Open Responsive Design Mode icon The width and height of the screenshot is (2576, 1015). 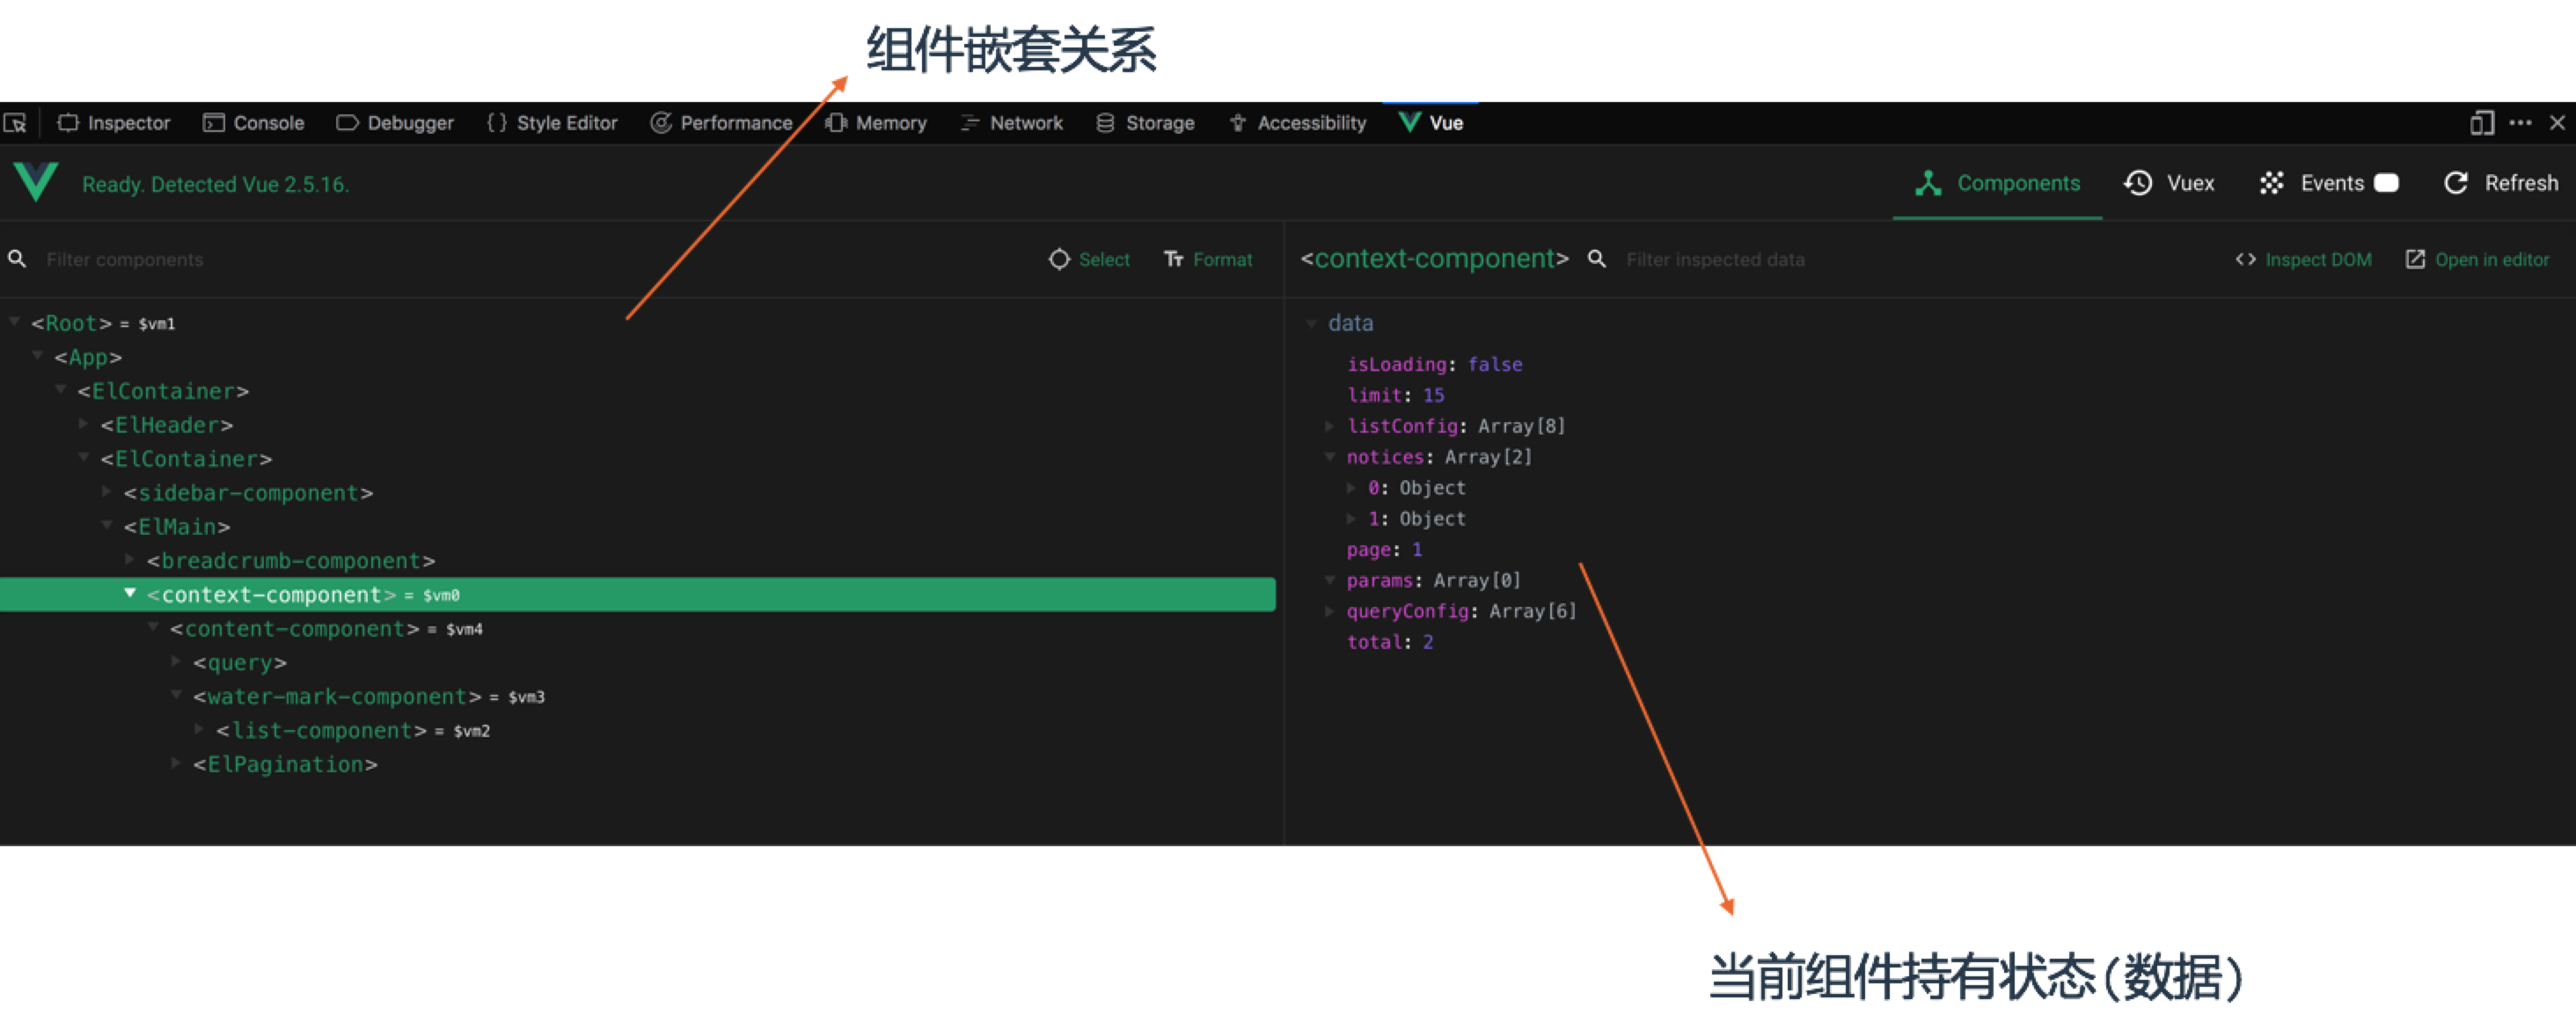(2481, 122)
